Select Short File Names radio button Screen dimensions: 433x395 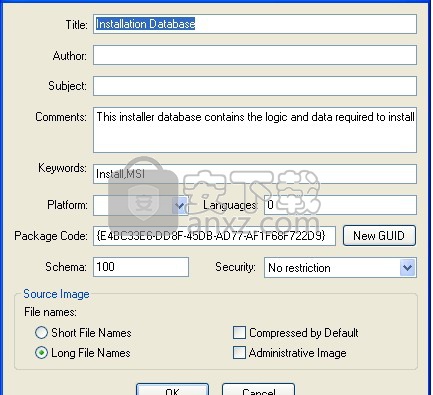(x=41, y=333)
